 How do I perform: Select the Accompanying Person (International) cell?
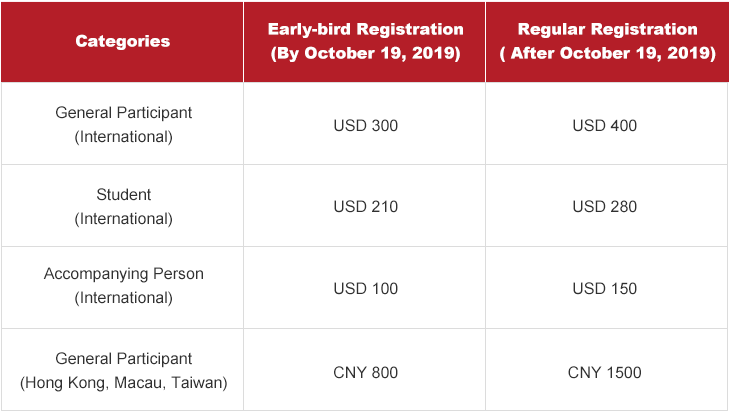(x=122, y=288)
